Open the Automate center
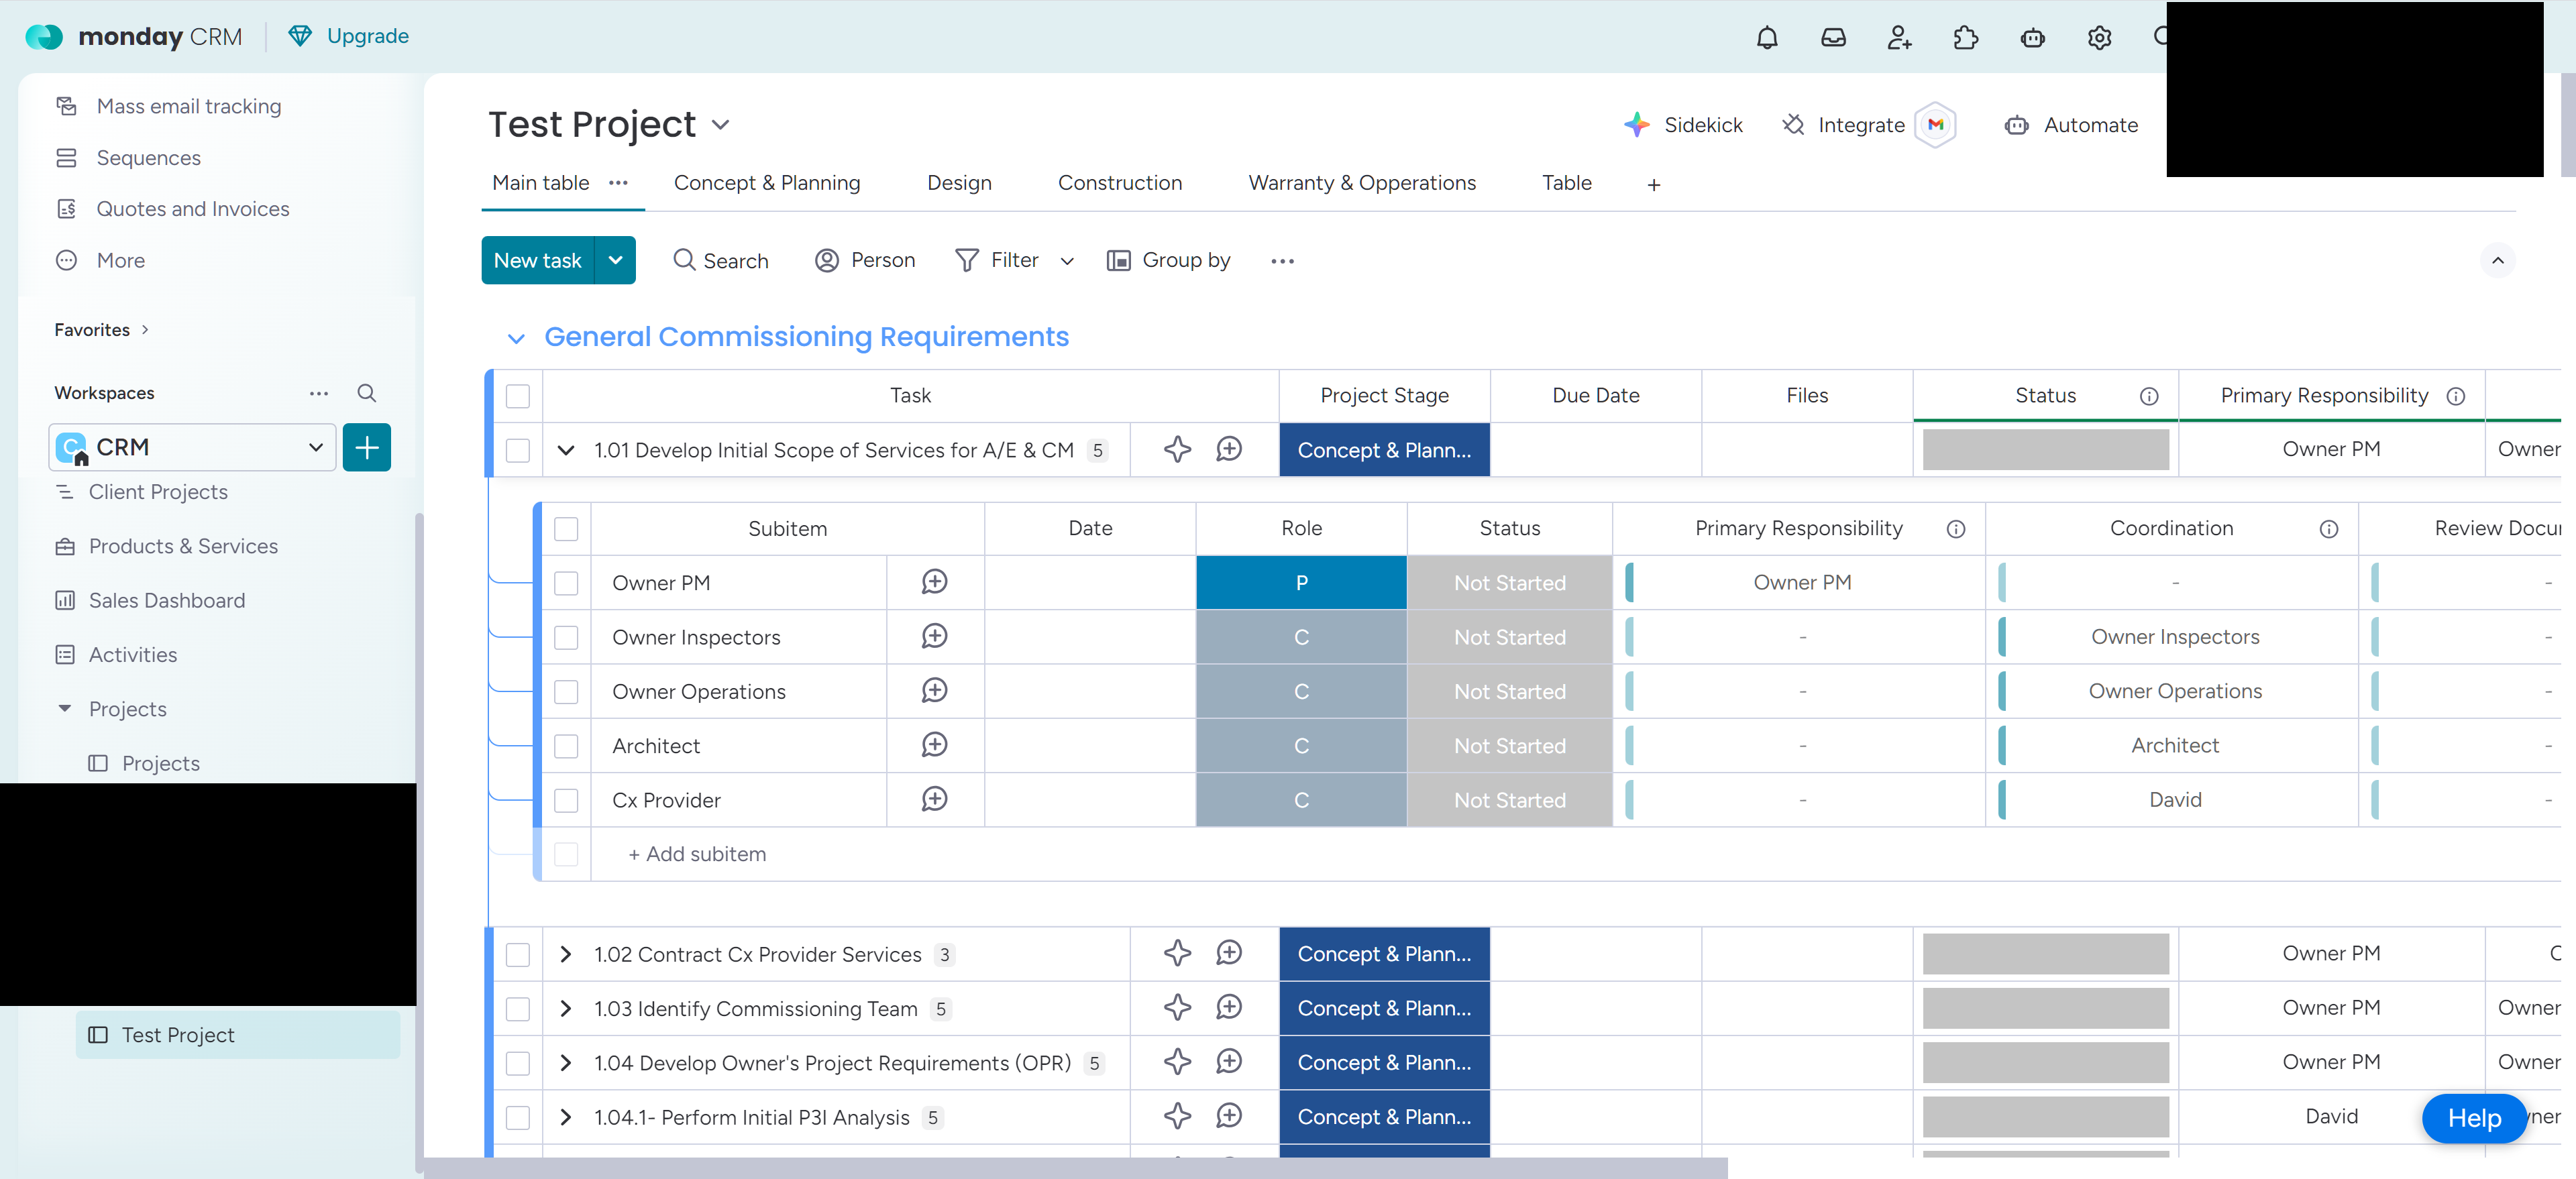Screen dimensions: 2576x1179 tap(2071, 125)
